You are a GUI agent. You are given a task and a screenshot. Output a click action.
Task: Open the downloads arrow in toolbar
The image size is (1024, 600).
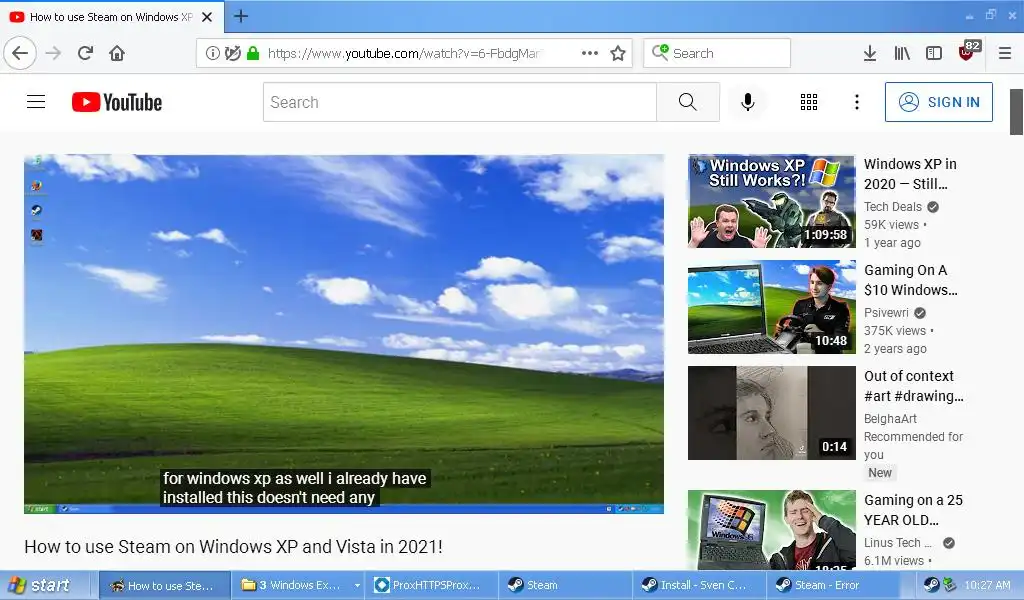[x=870, y=53]
